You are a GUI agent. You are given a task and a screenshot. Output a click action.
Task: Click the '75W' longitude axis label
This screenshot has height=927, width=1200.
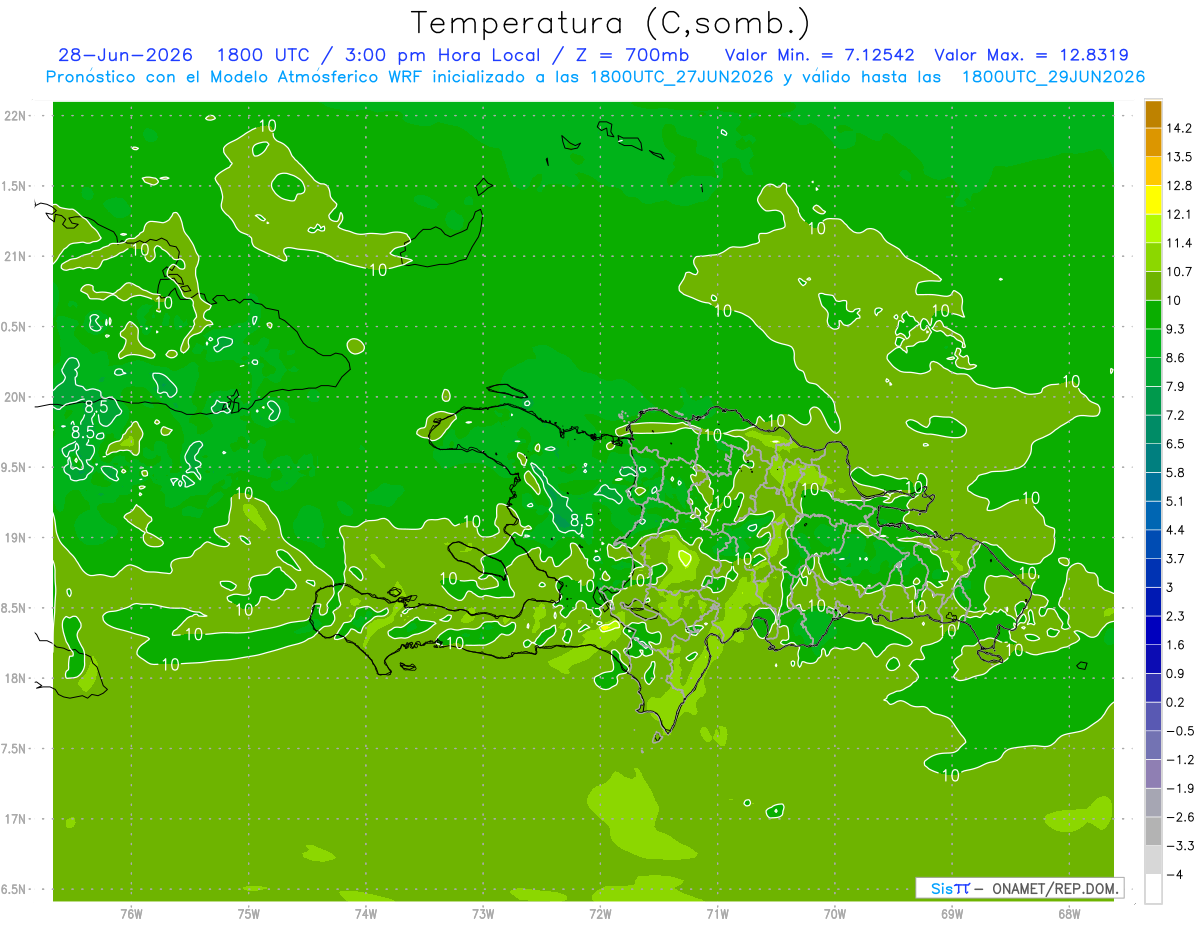click(x=249, y=913)
